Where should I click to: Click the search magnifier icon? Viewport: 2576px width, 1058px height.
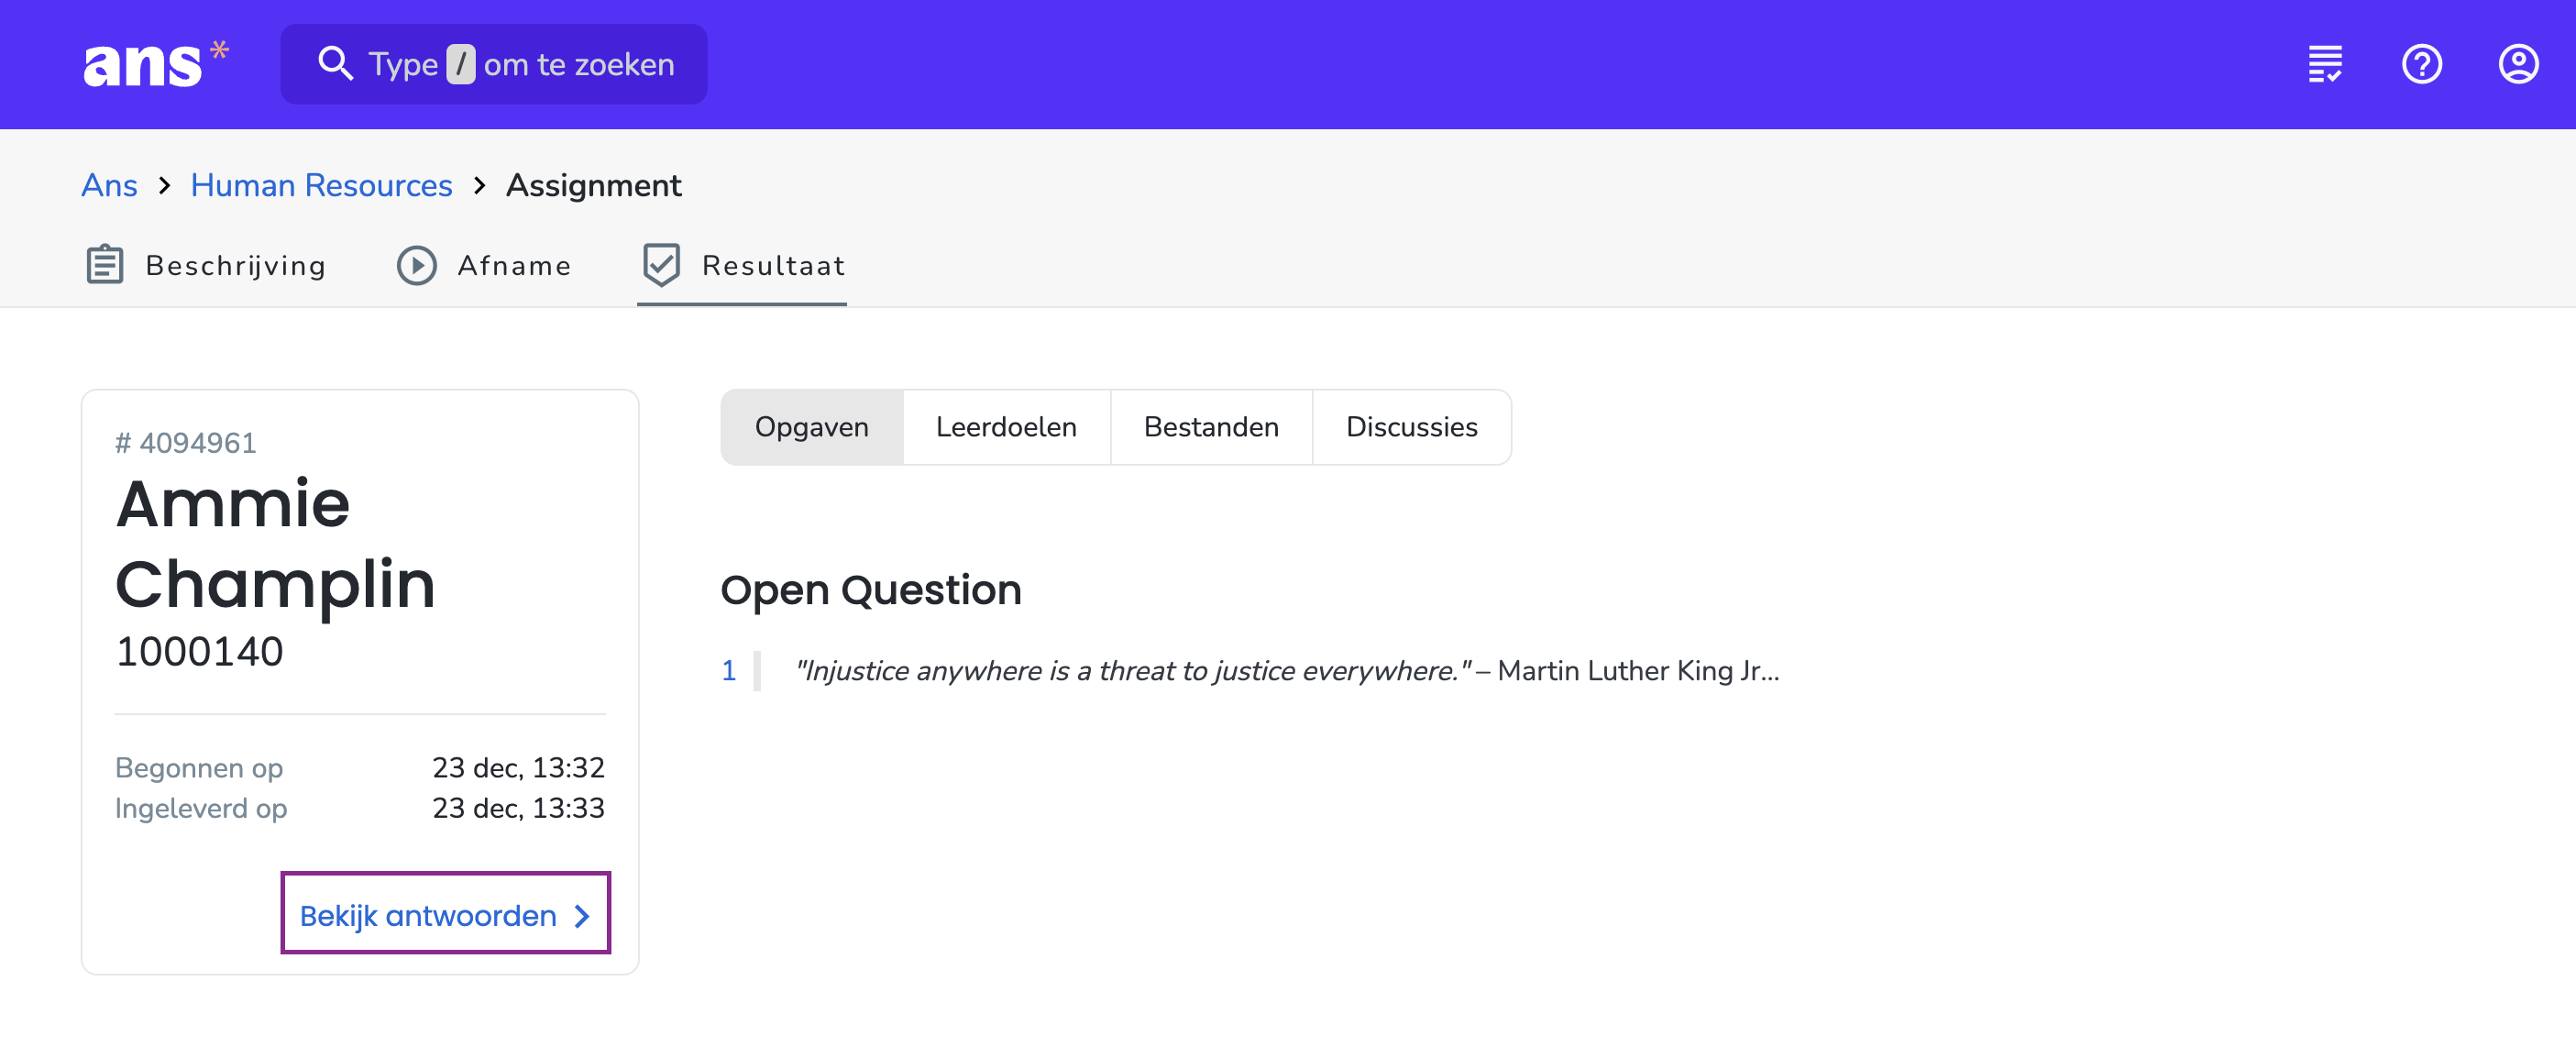[x=335, y=64]
